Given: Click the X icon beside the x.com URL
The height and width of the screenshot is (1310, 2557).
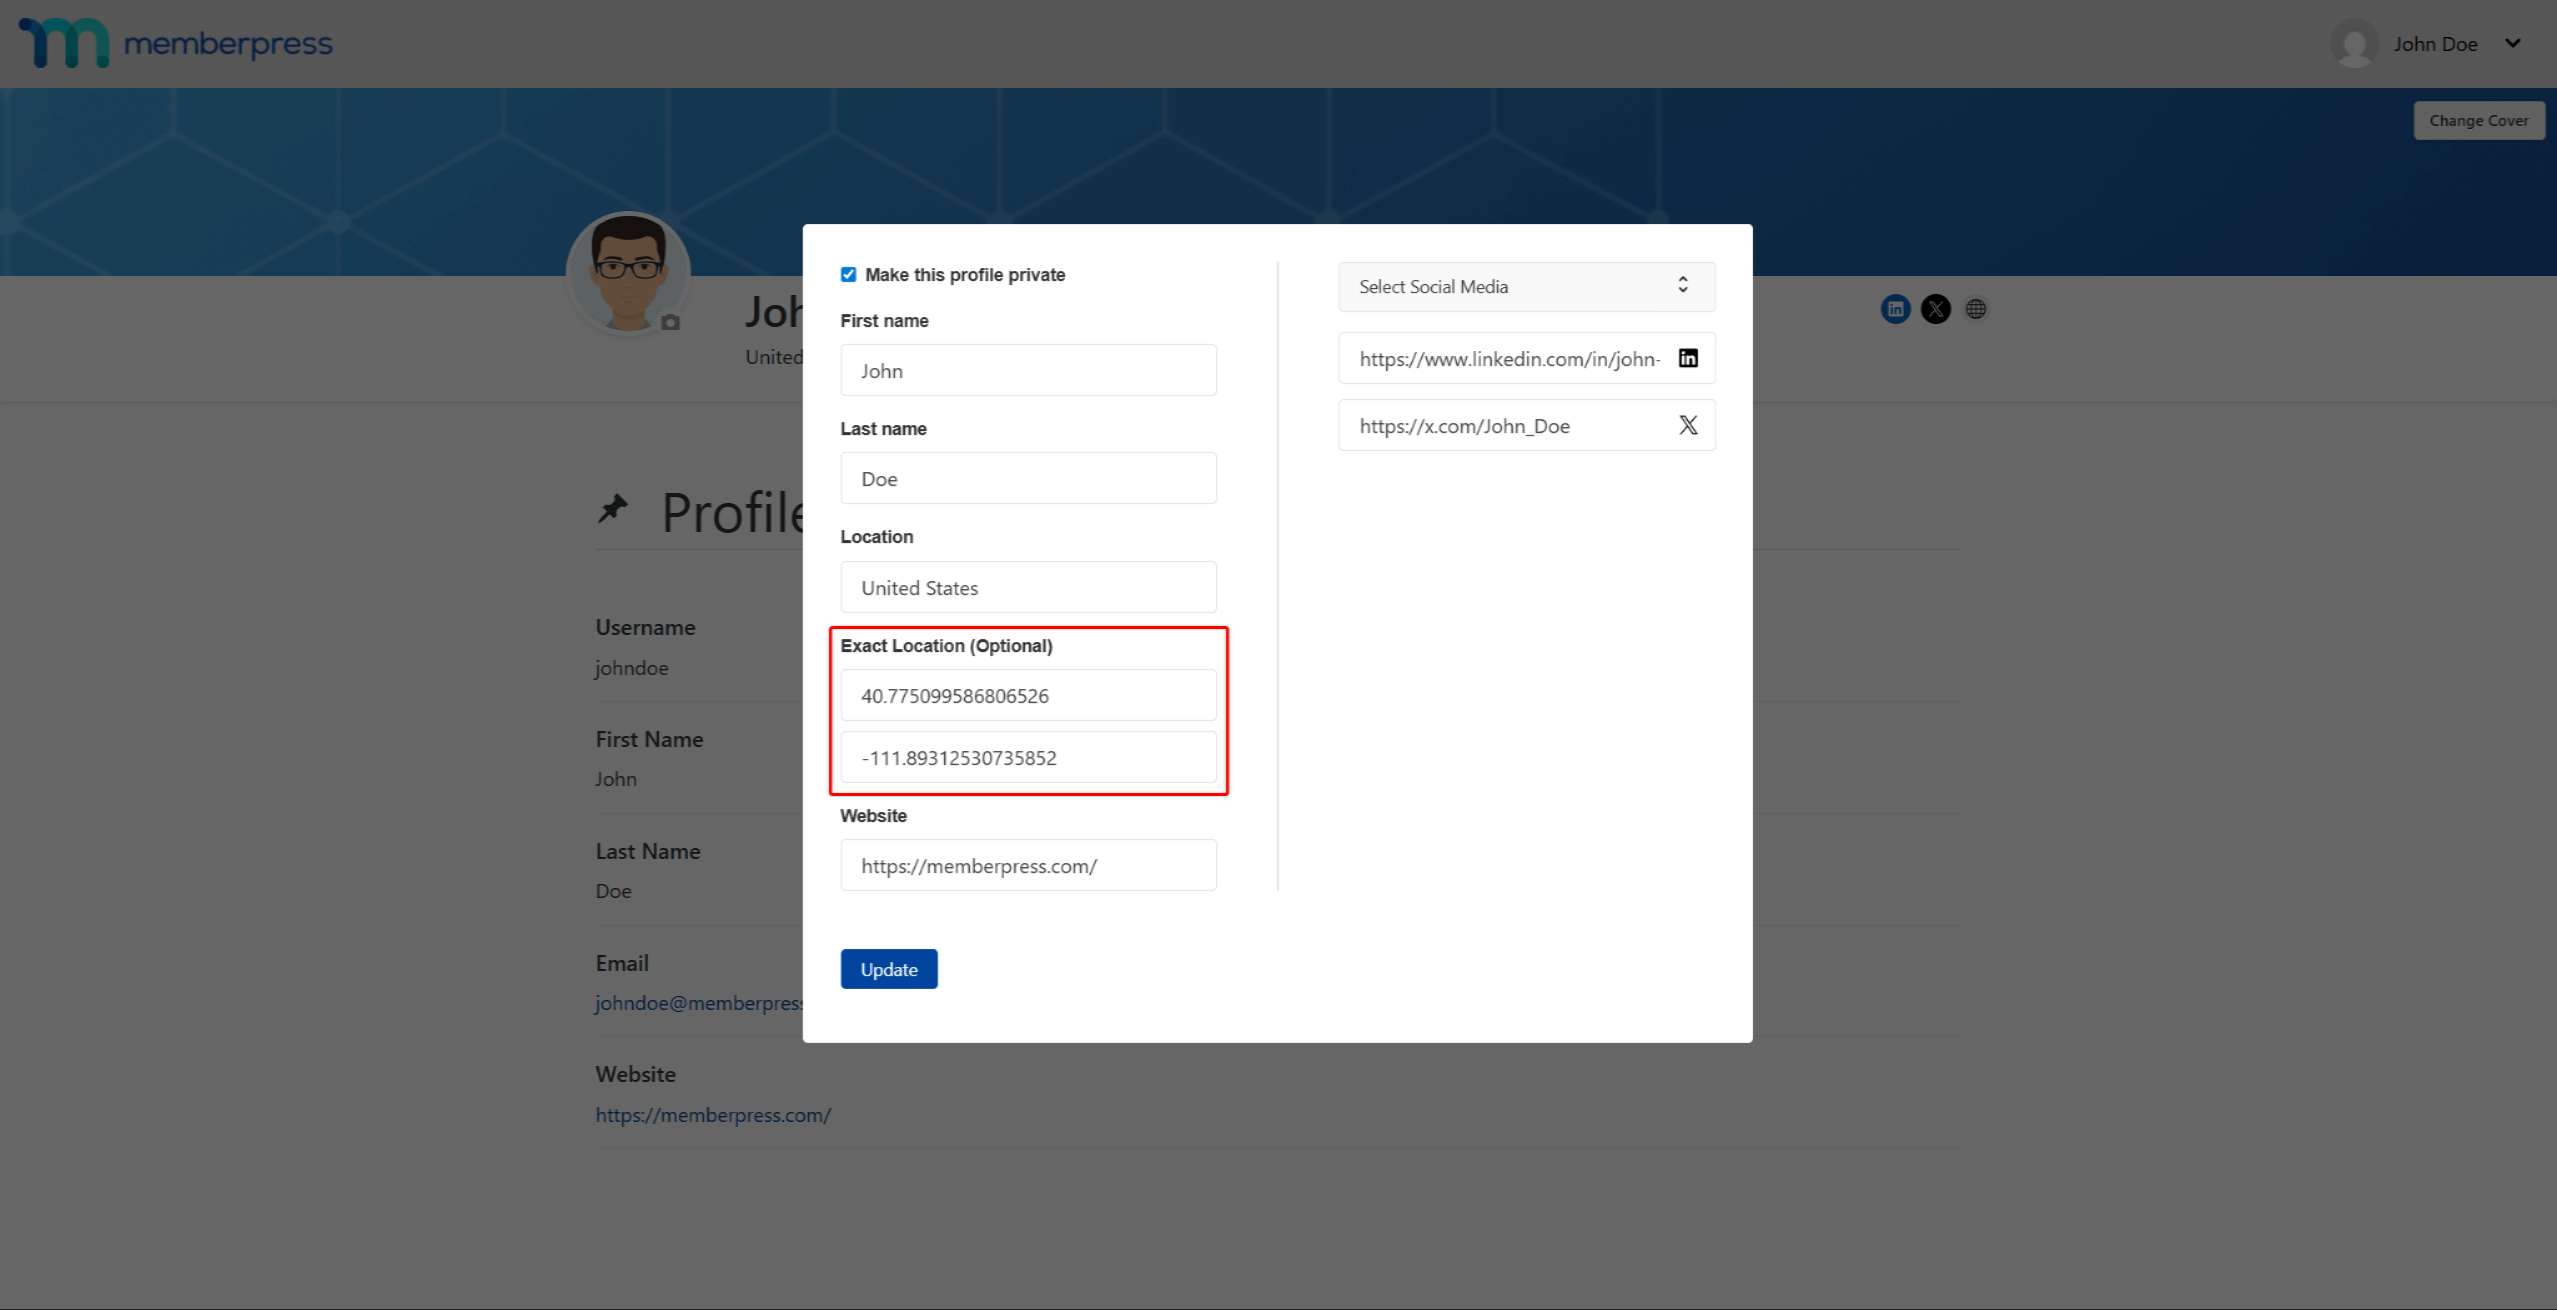Looking at the screenshot, I should 1688,425.
